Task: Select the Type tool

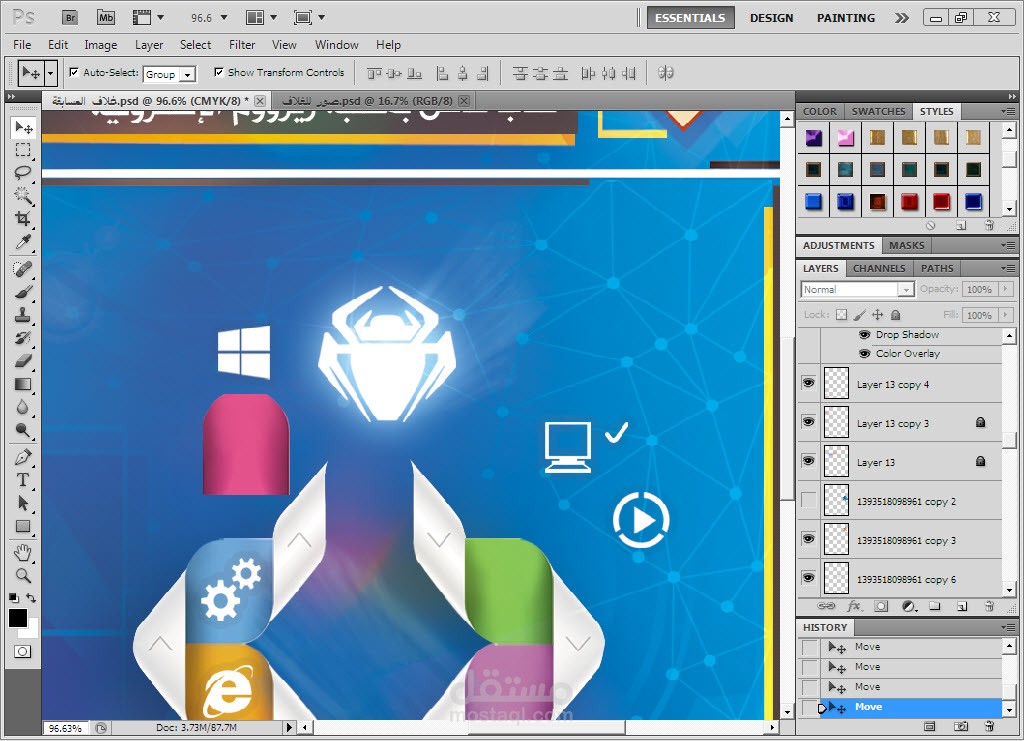Action: click(24, 480)
